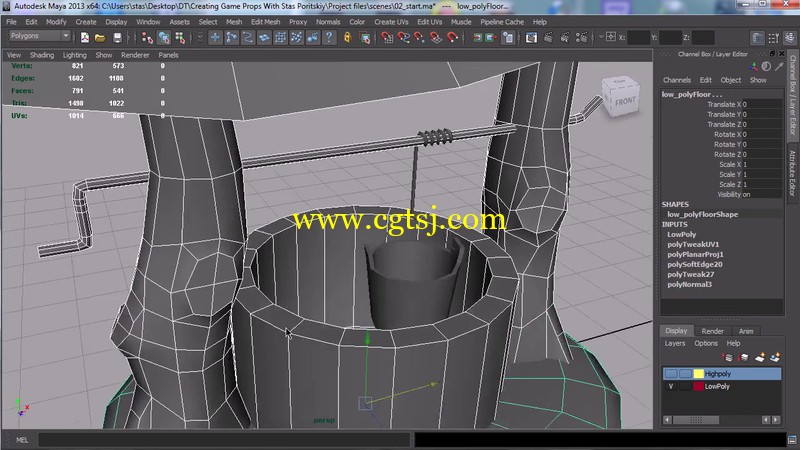Show the Attribute Editor sidebar icon
800x450 pixels.
[x=758, y=38]
